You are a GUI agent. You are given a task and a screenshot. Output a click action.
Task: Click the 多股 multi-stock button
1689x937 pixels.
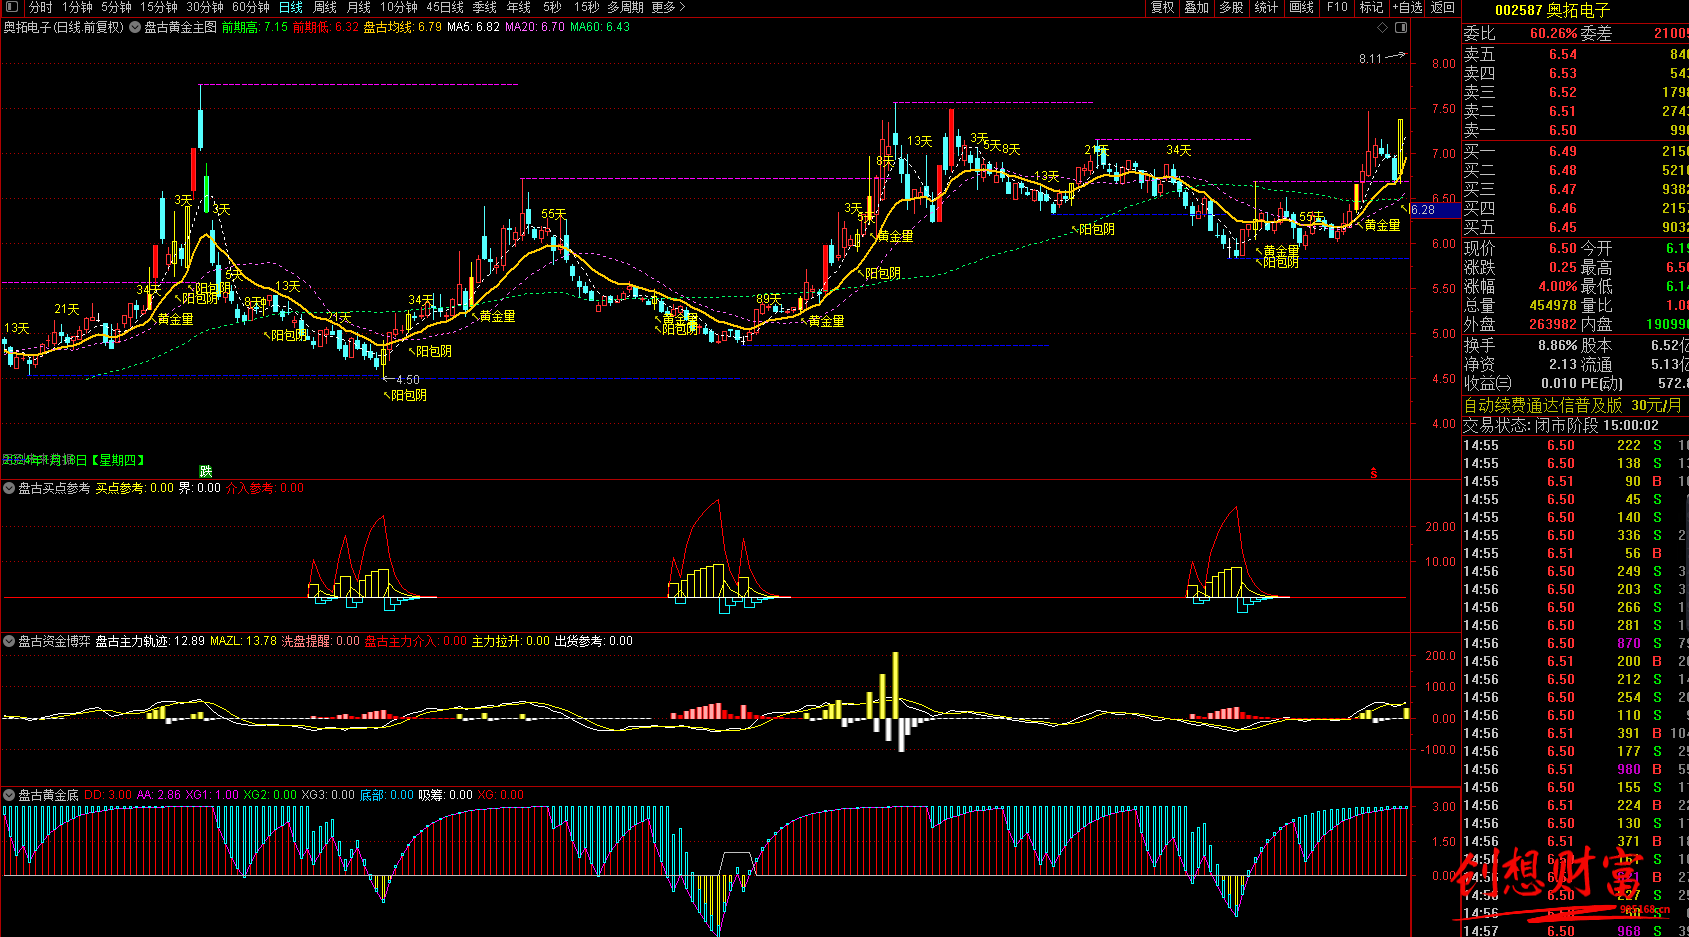[1231, 7]
